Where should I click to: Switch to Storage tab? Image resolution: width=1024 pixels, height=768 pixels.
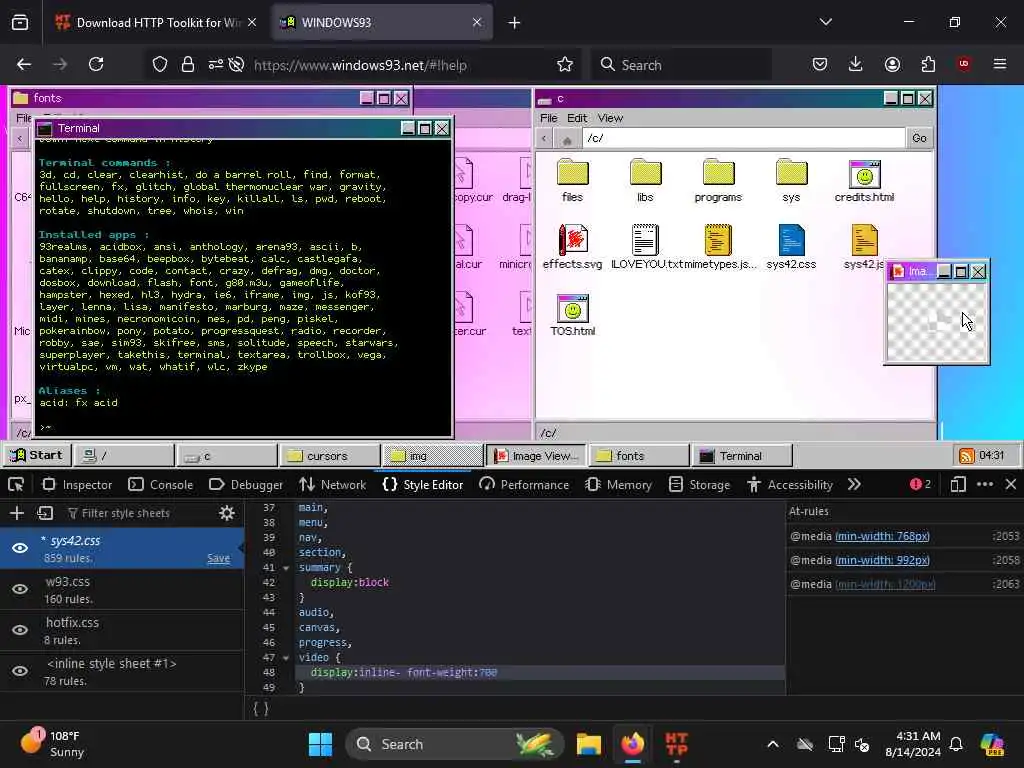pos(701,485)
